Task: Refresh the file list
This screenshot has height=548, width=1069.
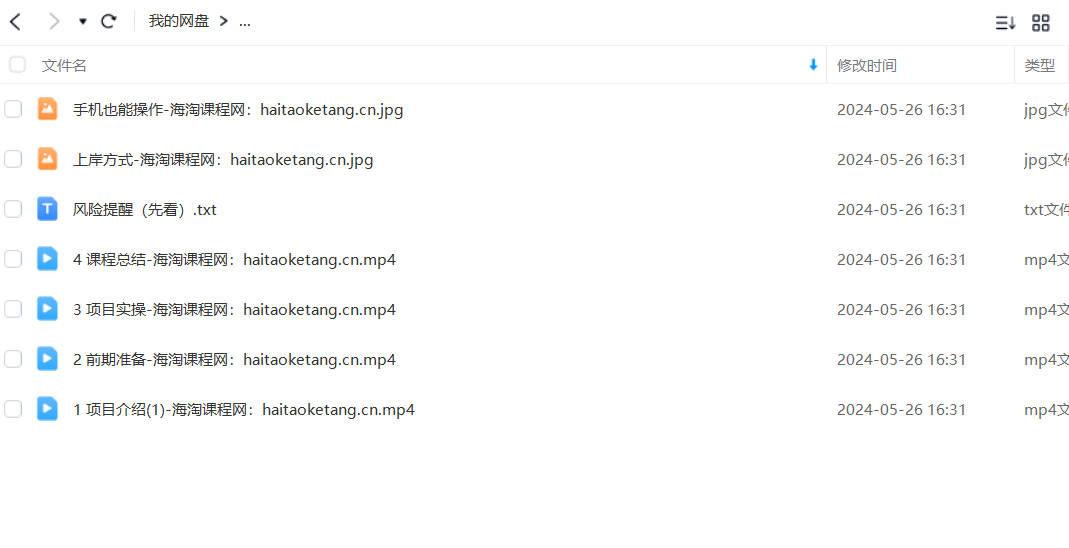Action: point(108,21)
